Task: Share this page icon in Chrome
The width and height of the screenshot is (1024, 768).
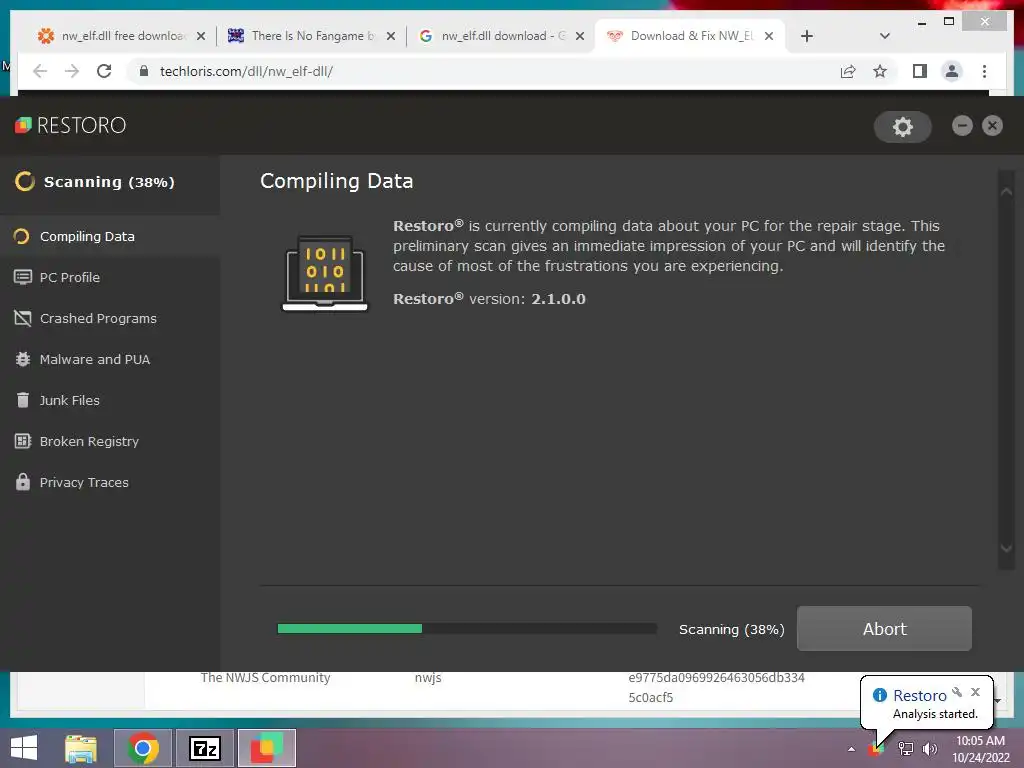Action: point(848,71)
